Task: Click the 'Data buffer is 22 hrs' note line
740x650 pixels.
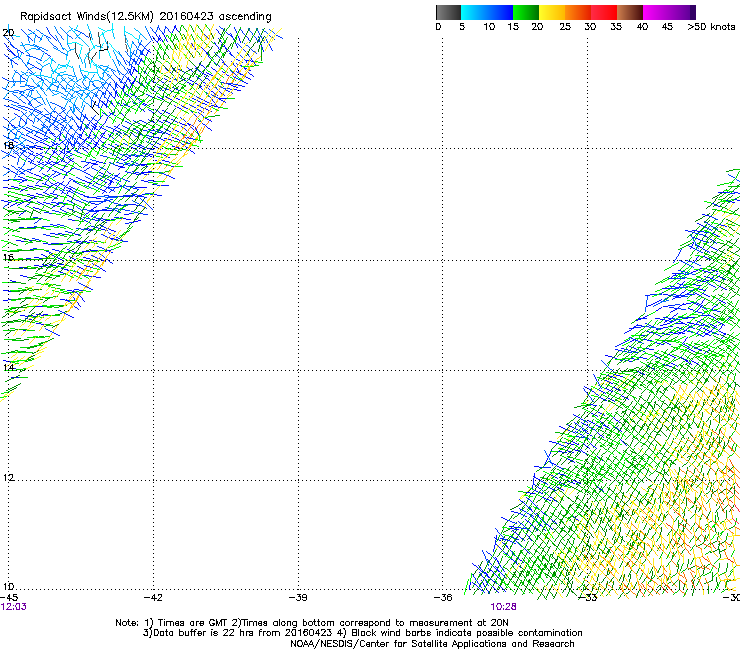Action: coord(363,633)
